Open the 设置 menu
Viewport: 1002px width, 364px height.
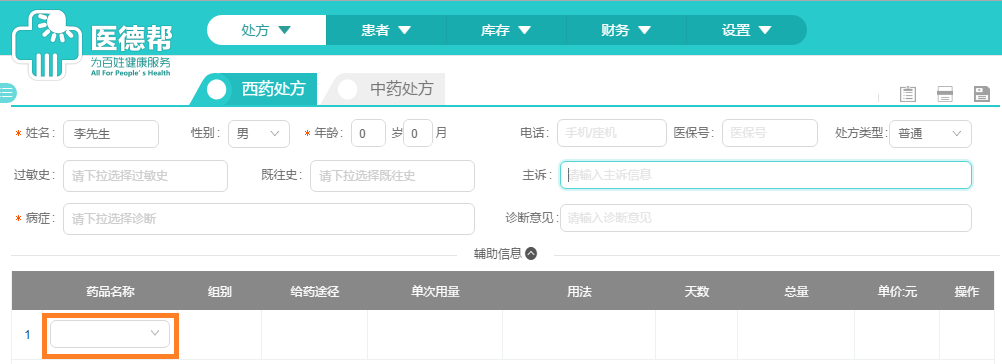pos(746,30)
